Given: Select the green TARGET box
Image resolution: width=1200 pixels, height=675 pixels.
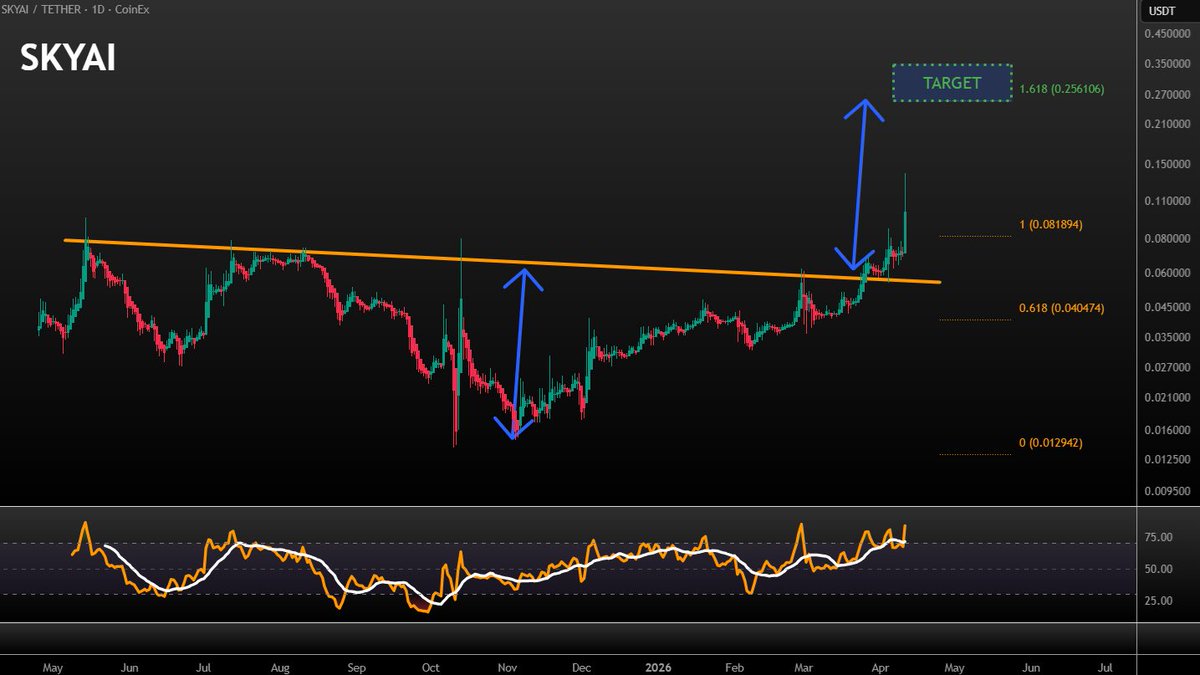Looking at the screenshot, I should (x=951, y=83).
